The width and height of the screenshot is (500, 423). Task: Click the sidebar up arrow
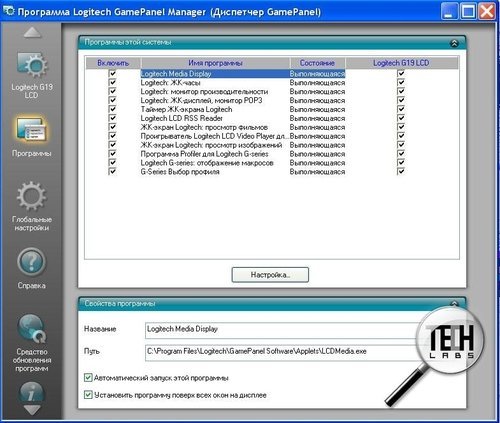pos(32,33)
